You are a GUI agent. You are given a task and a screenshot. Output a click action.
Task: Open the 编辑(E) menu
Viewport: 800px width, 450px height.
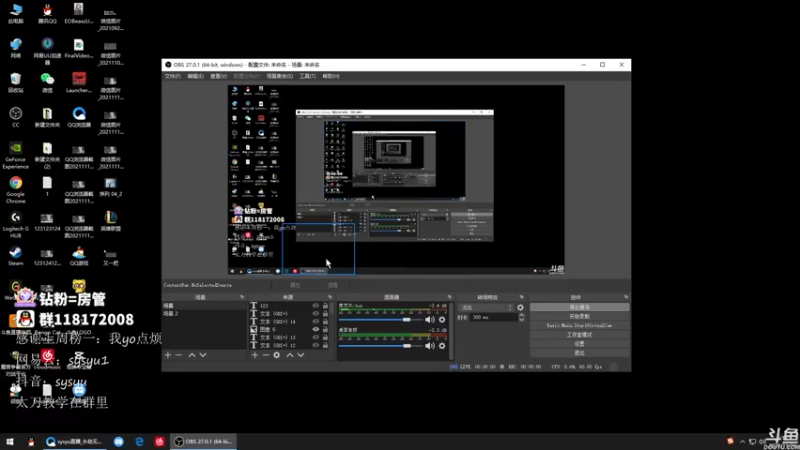coord(195,76)
